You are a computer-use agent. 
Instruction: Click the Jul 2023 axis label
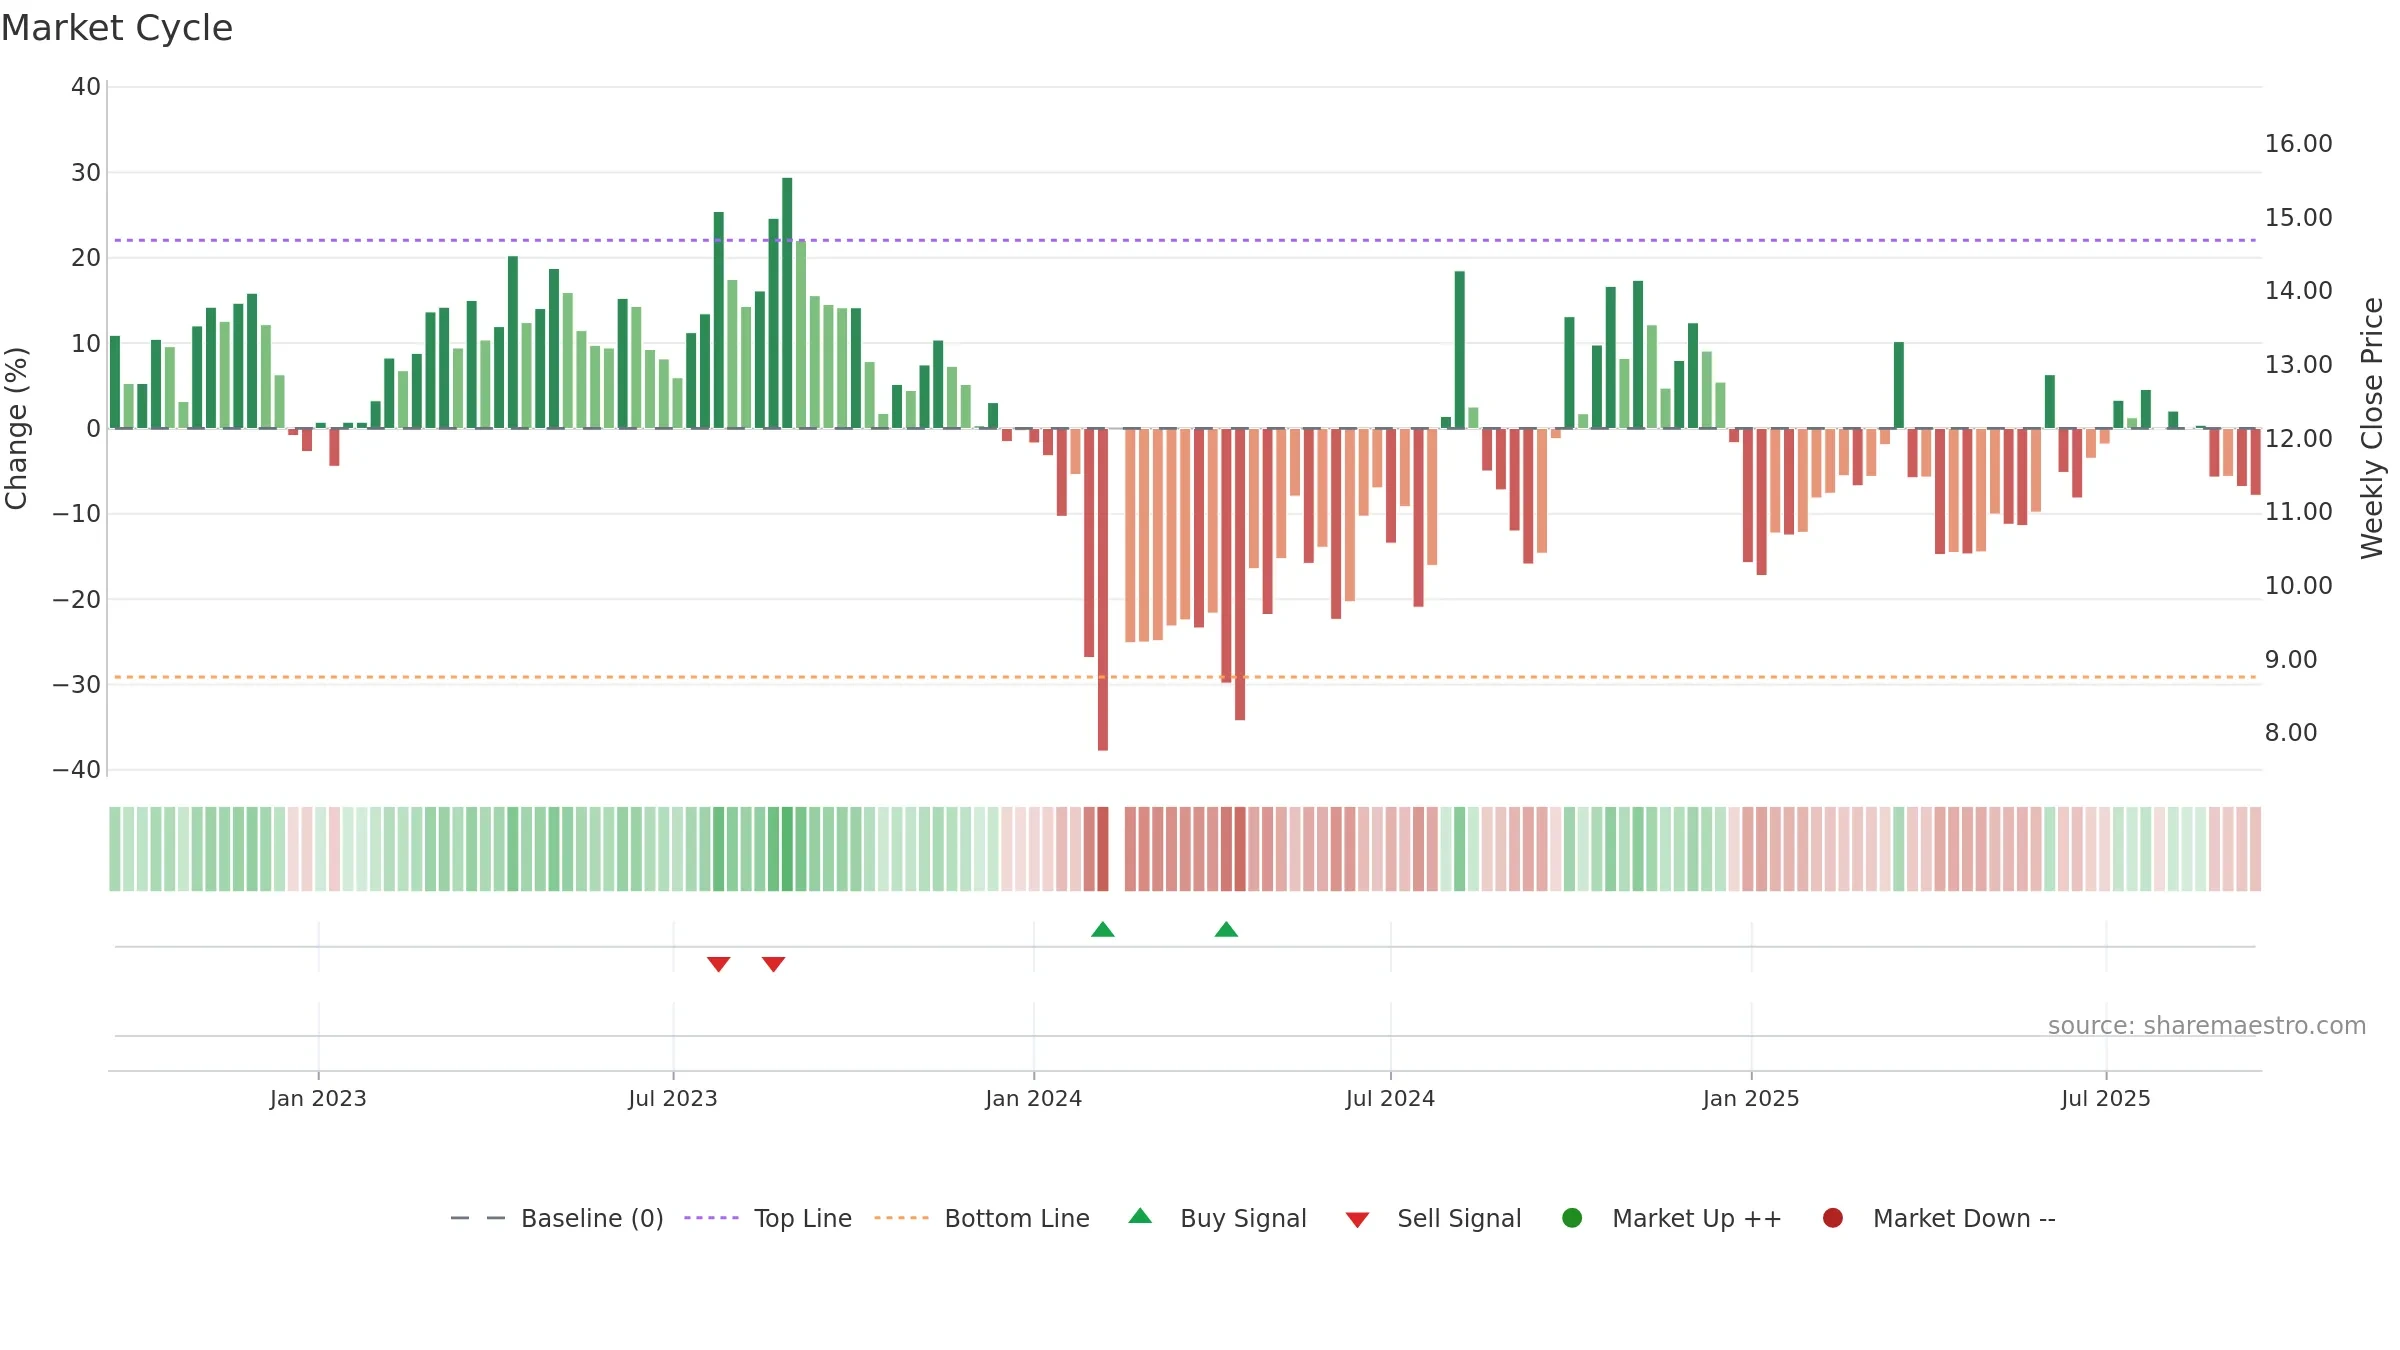pyautogui.click(x=673, y=1098)
